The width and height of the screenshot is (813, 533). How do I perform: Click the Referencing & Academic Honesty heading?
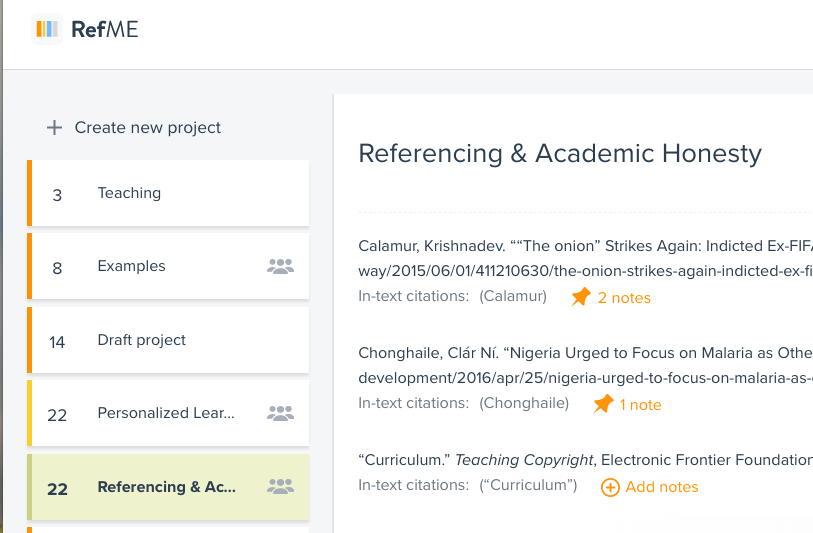tap(560, 153)
